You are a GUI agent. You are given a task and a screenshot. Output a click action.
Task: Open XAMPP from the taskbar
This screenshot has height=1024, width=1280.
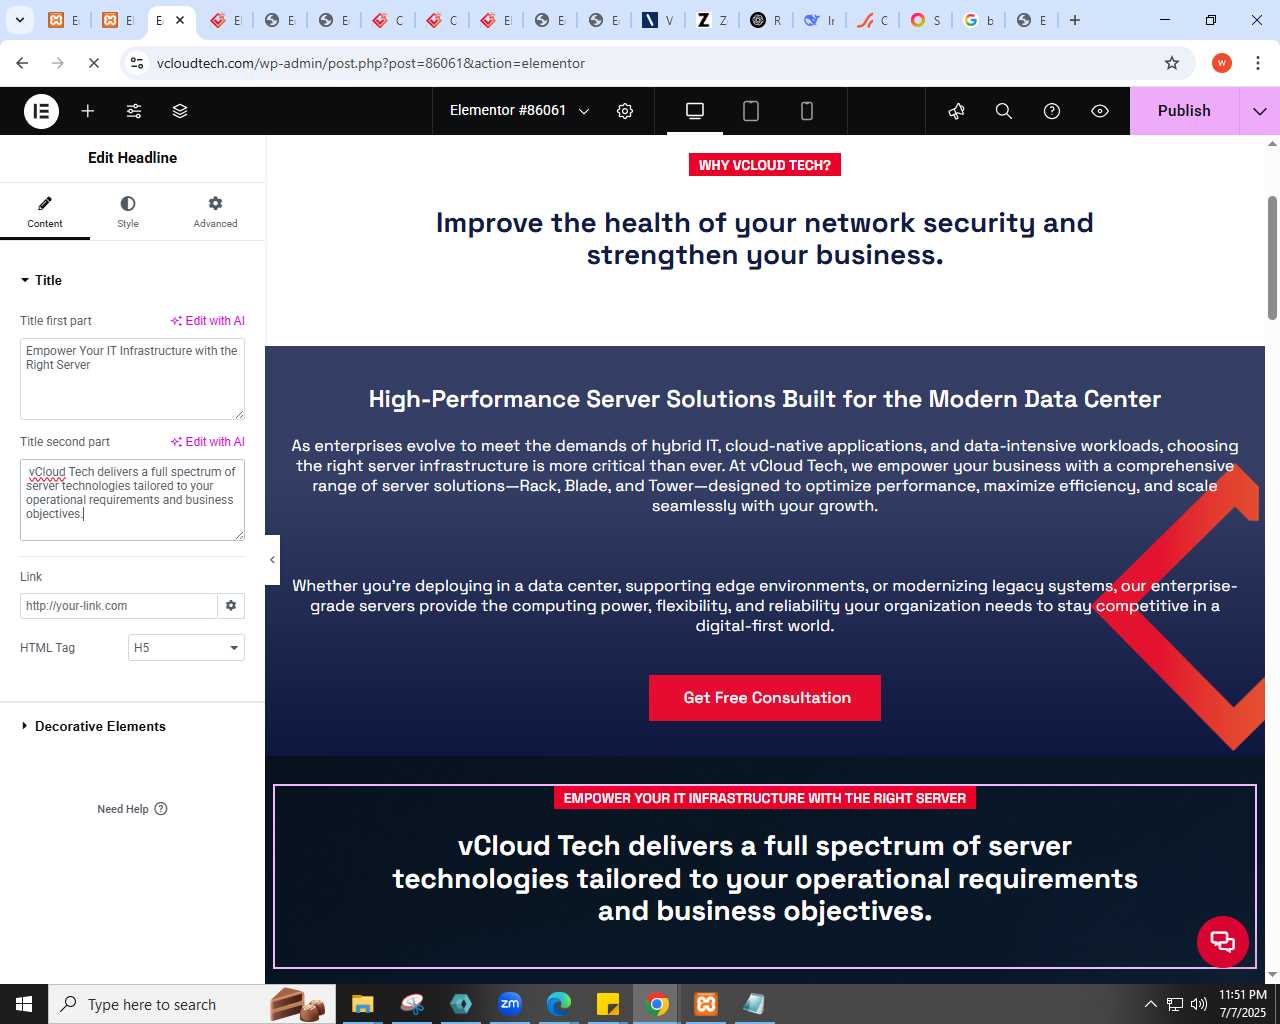706,1004
